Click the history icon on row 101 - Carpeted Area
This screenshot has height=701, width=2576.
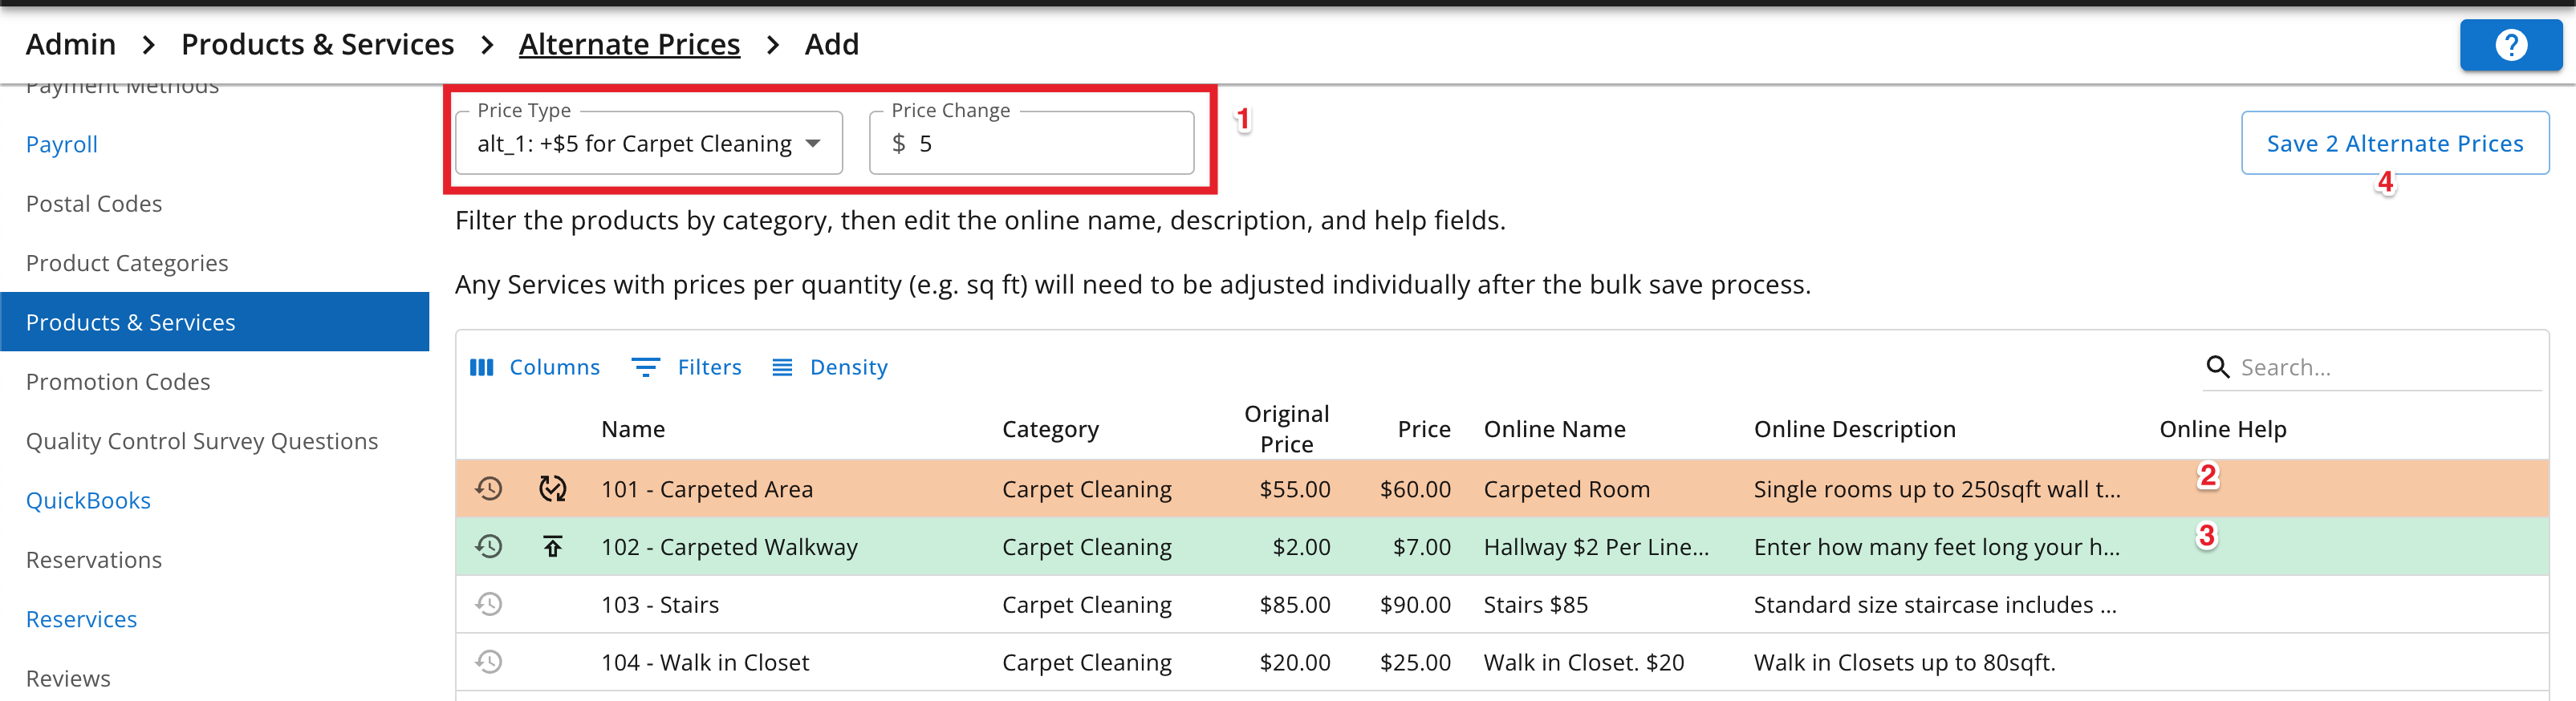point(488,488)
